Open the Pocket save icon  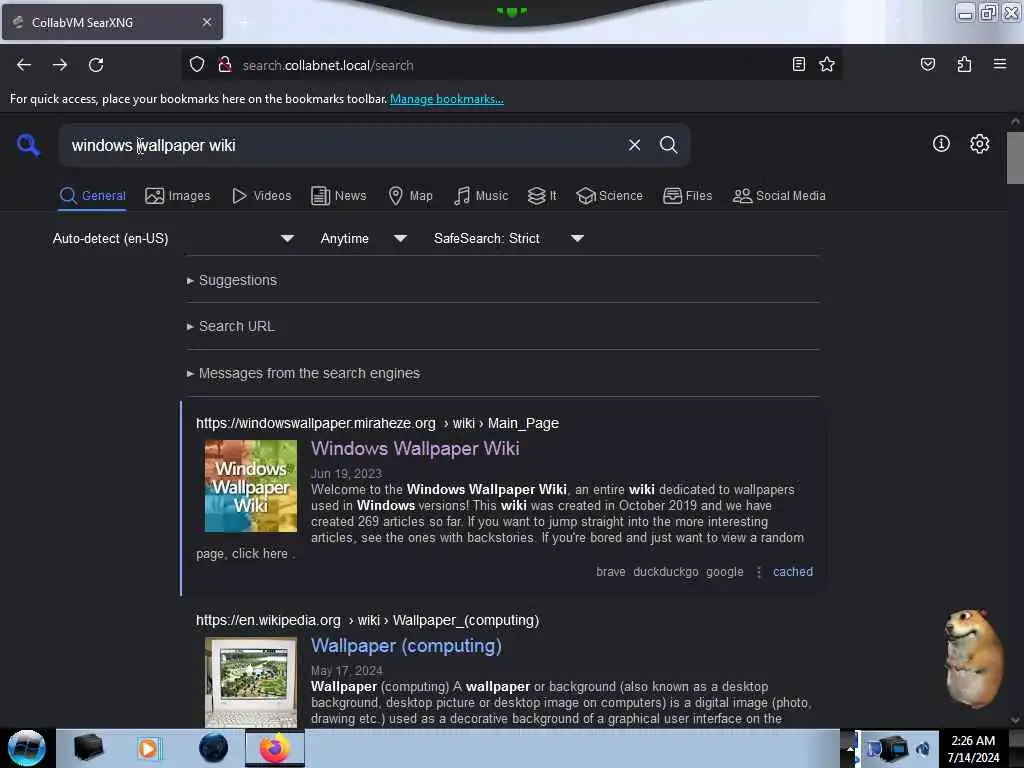(x=927, y=64)
